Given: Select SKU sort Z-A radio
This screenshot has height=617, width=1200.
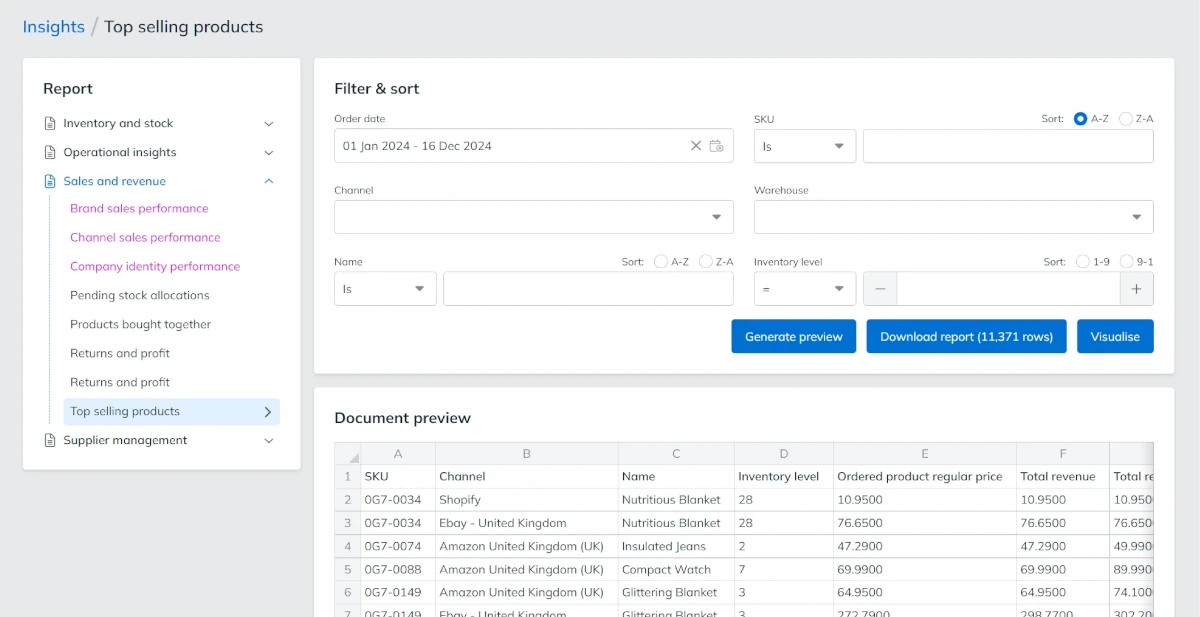Looking at the screenshot, I should point(1125,118).
